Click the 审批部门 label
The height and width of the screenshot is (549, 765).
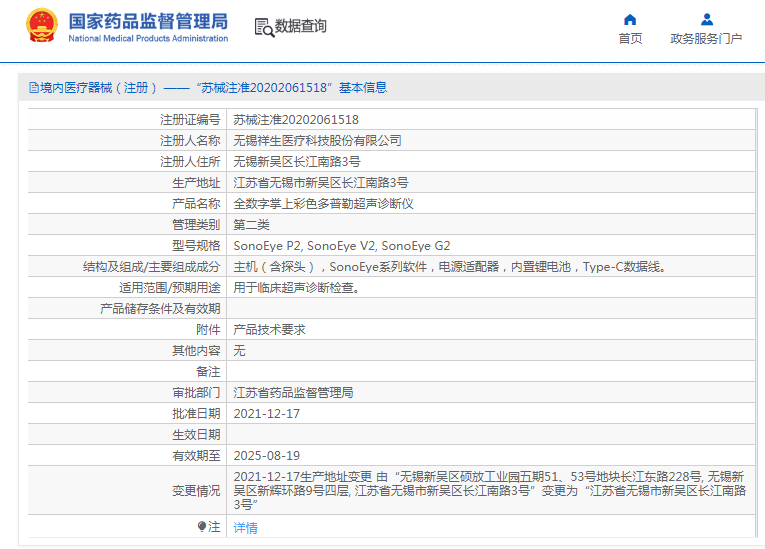point(196,392)
